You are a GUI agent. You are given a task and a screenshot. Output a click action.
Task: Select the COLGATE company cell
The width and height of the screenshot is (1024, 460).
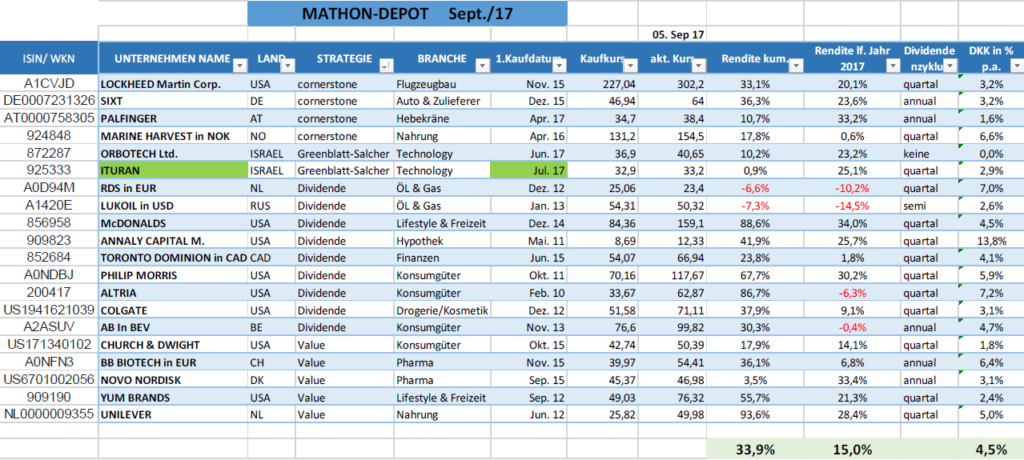click(x=173, y=310)
